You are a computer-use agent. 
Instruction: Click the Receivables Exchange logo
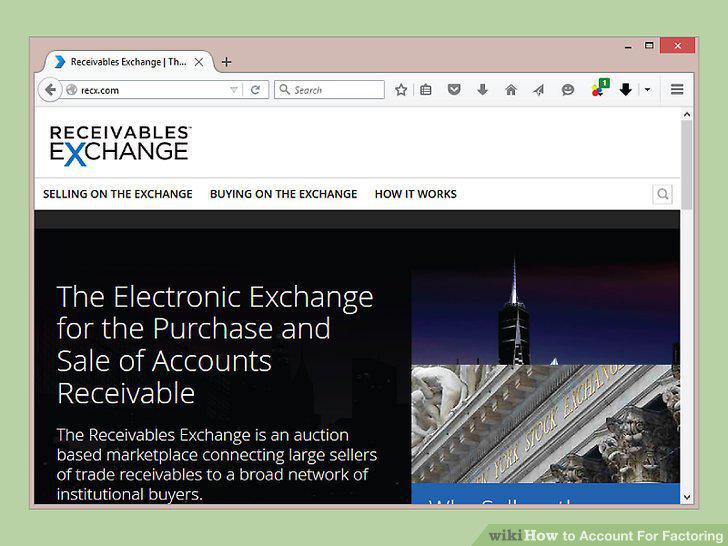coord(120,145)
